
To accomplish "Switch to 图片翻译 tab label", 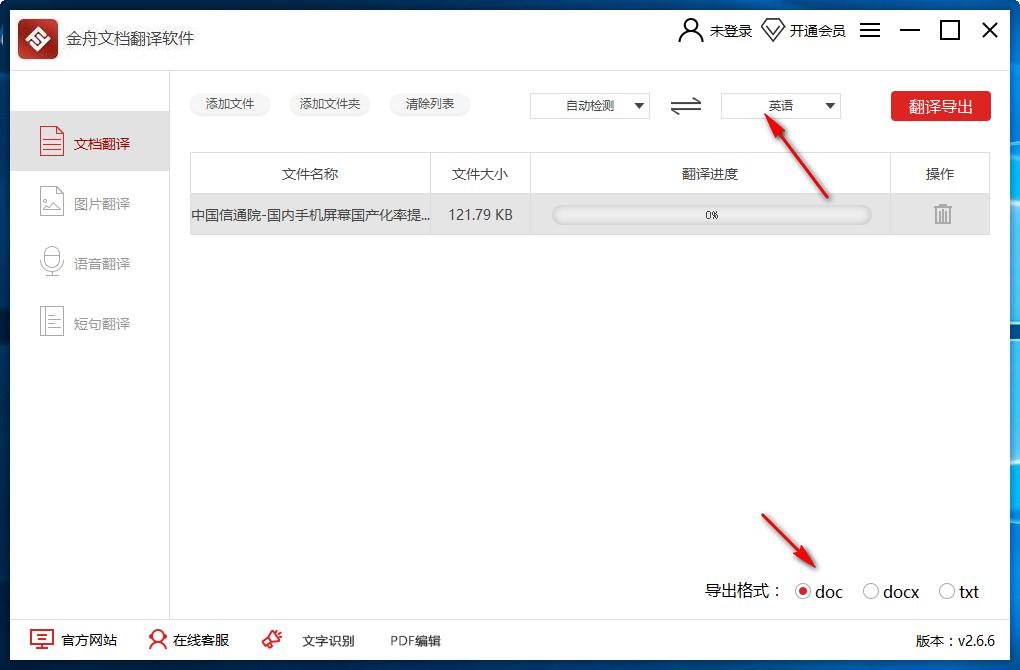I will coord(101,204).
